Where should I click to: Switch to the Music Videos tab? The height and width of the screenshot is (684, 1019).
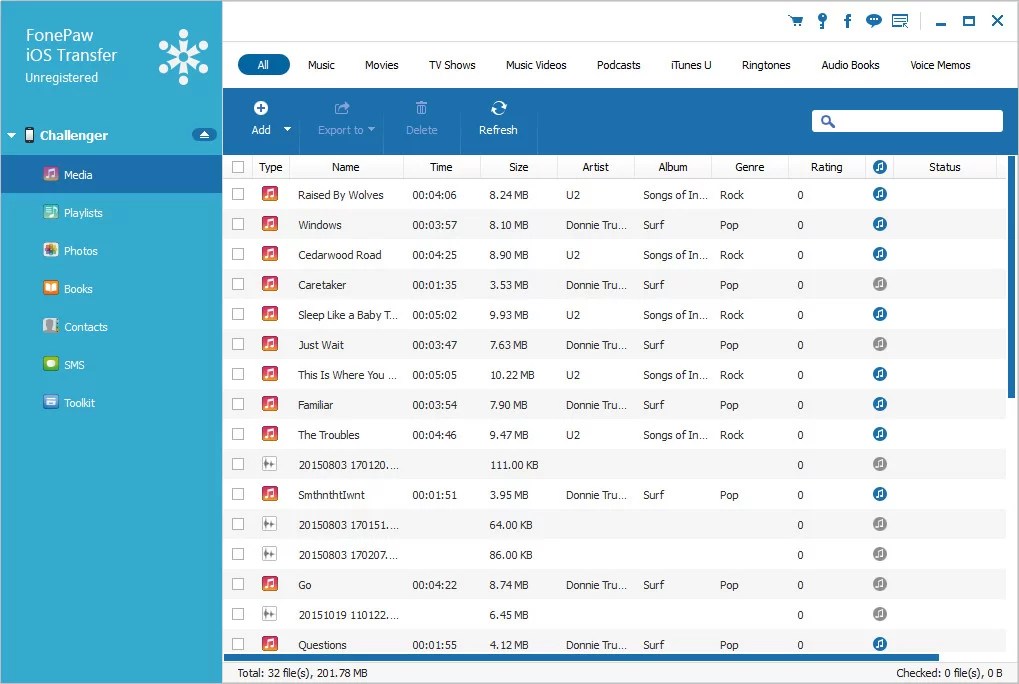coord(536,65)
